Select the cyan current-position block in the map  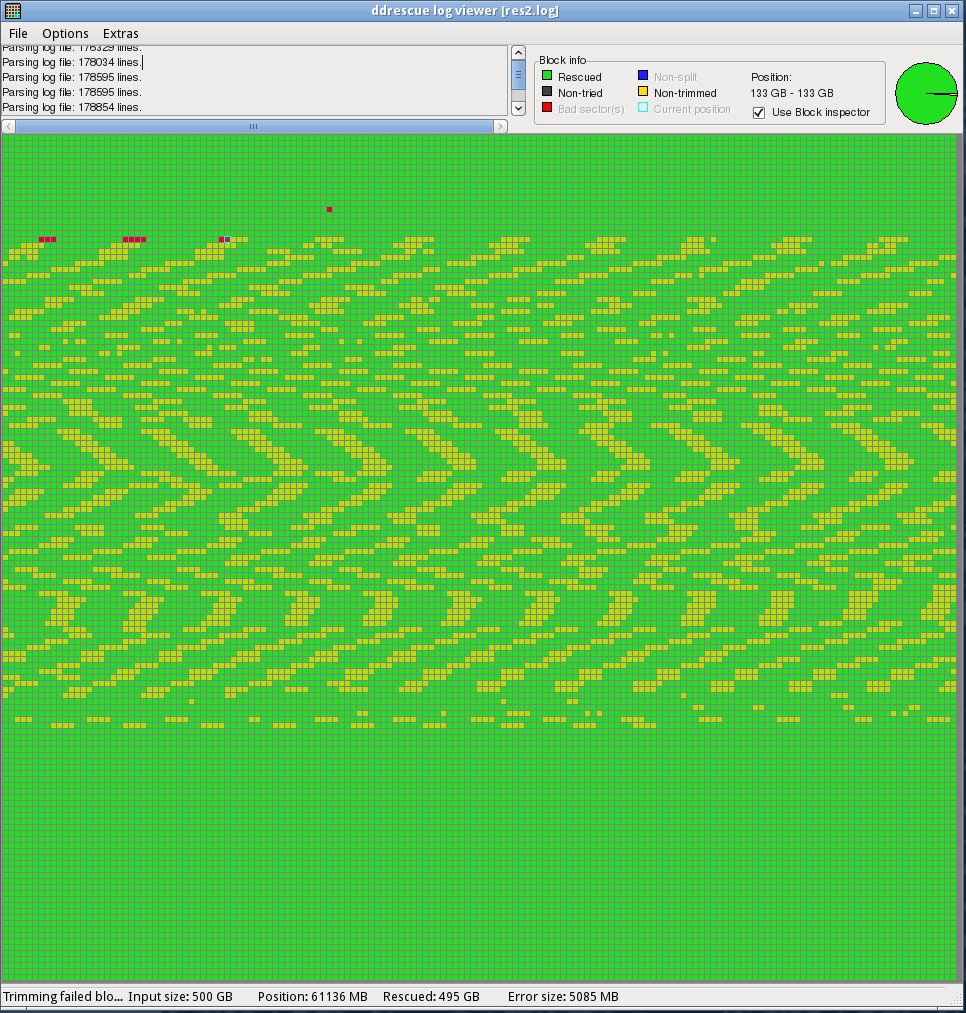(227, 239)
